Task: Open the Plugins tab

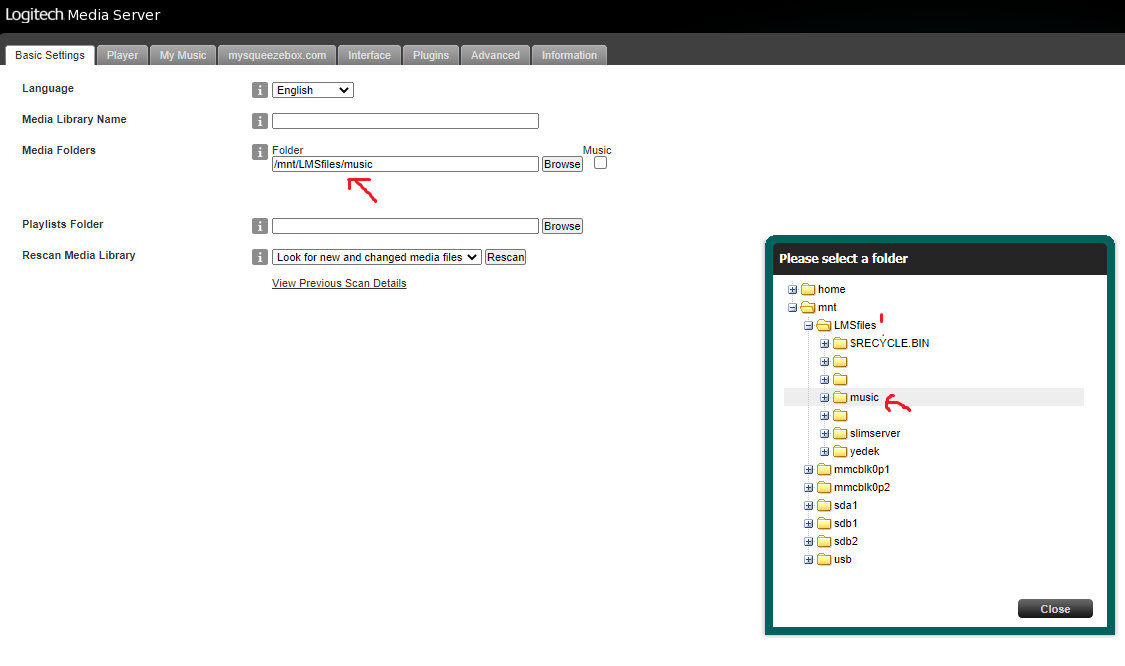Action: 430,55
